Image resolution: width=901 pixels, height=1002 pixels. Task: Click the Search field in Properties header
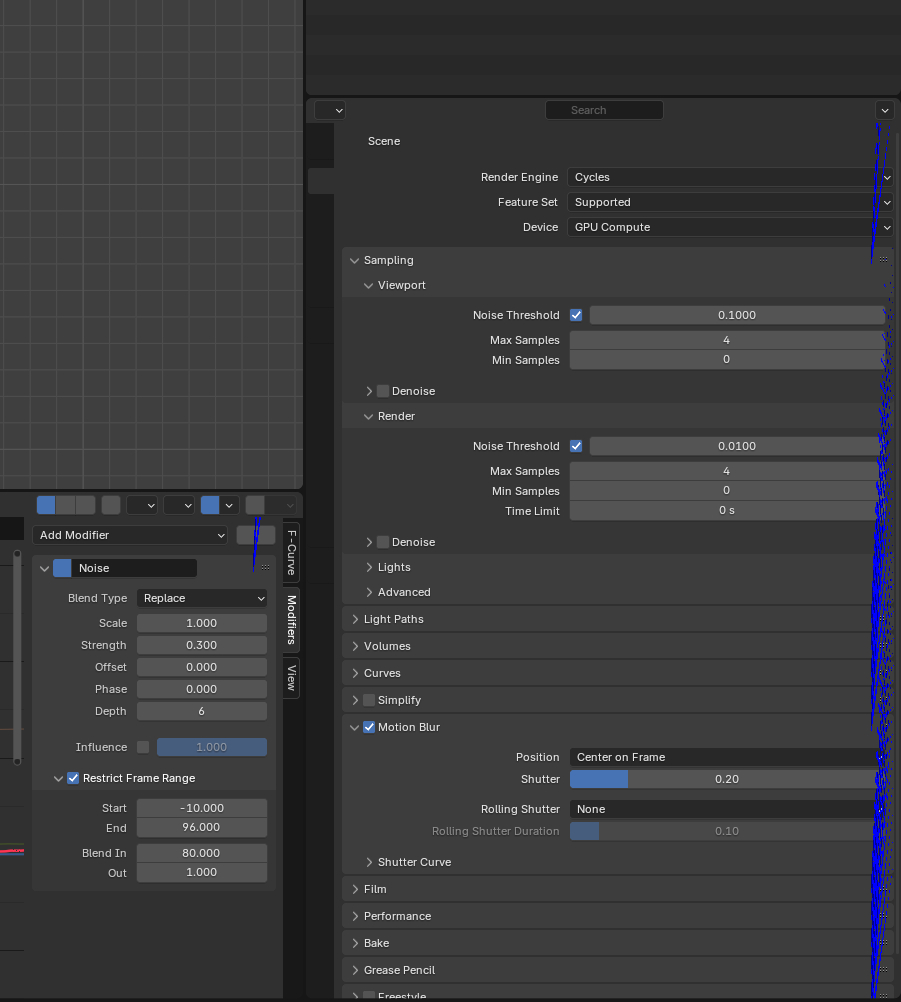click(604, 110)
